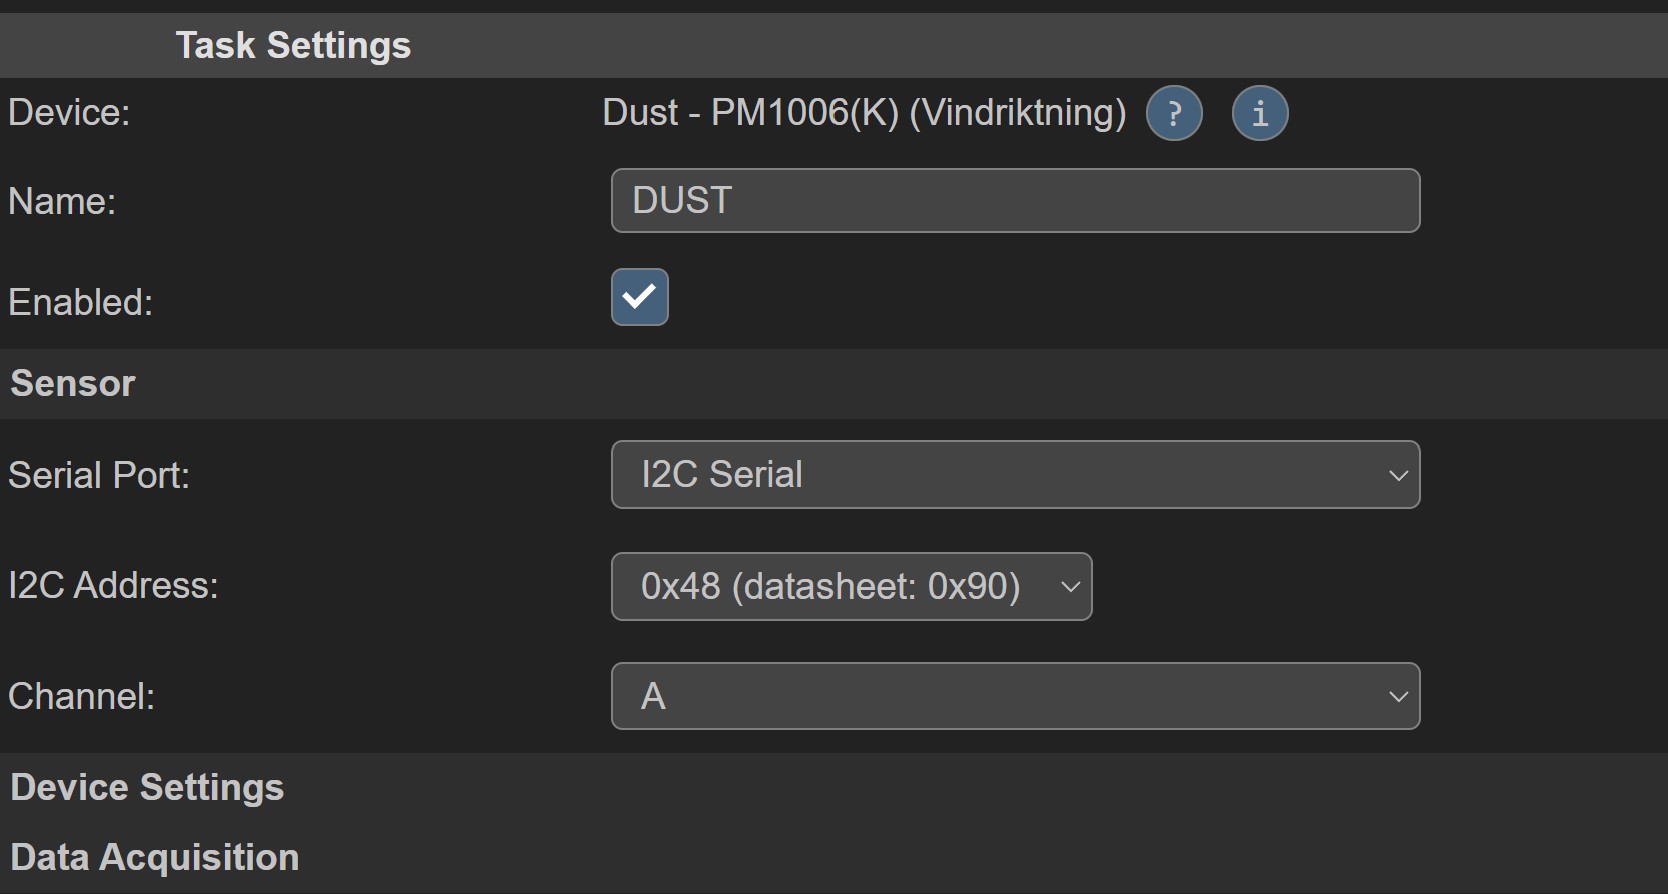
Task: Click inside the Name field containing DUST
Action: (1016, 200)
